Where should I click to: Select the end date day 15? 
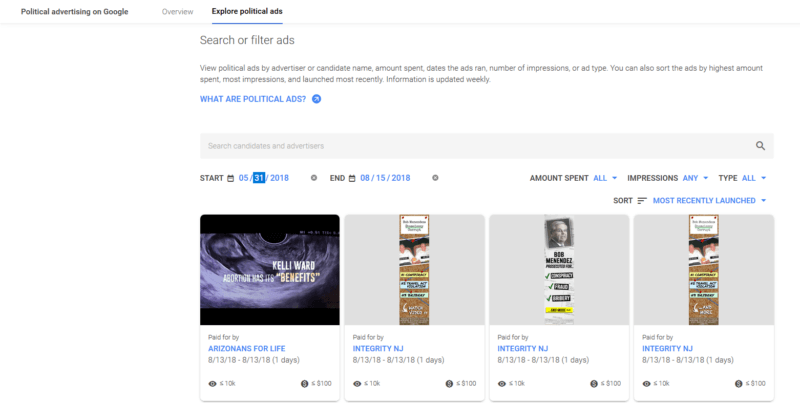(380, 178)
